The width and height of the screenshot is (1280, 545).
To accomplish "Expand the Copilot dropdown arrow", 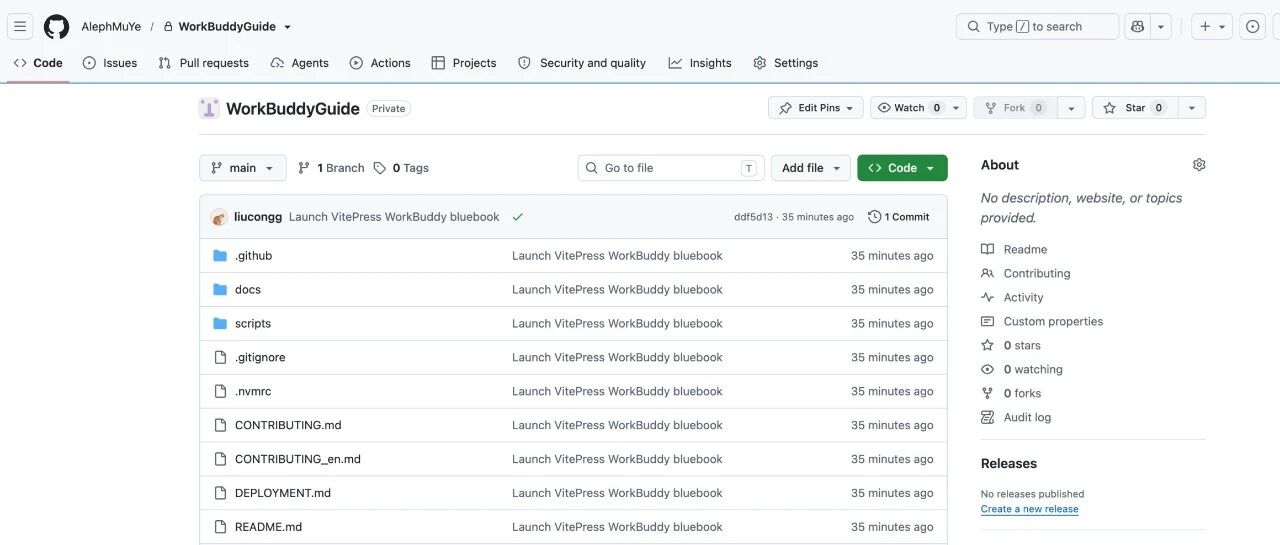I will pyautogui.click(x=1161, y=27).
